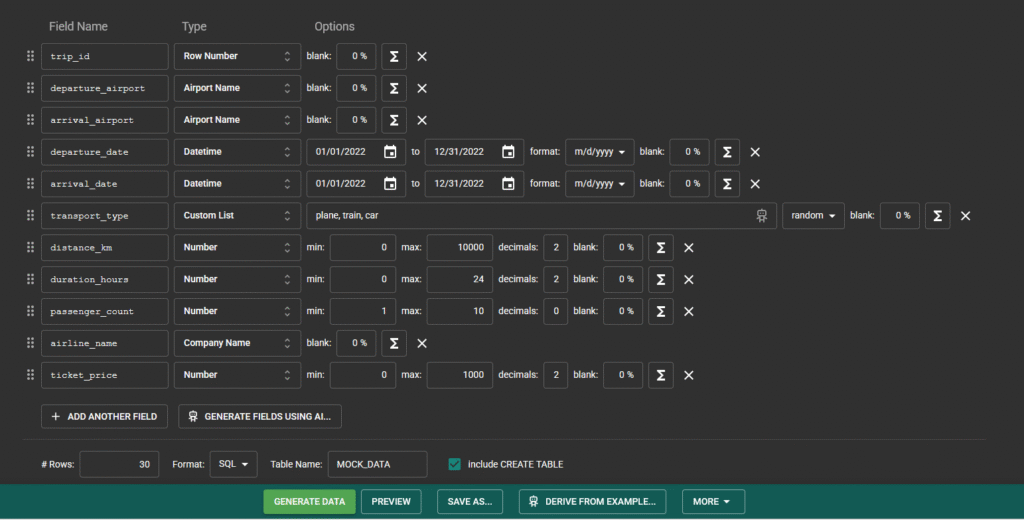Grab the drag handle for distance_km row
Screen dimensions: 1024x520
(x=30, y=247)
